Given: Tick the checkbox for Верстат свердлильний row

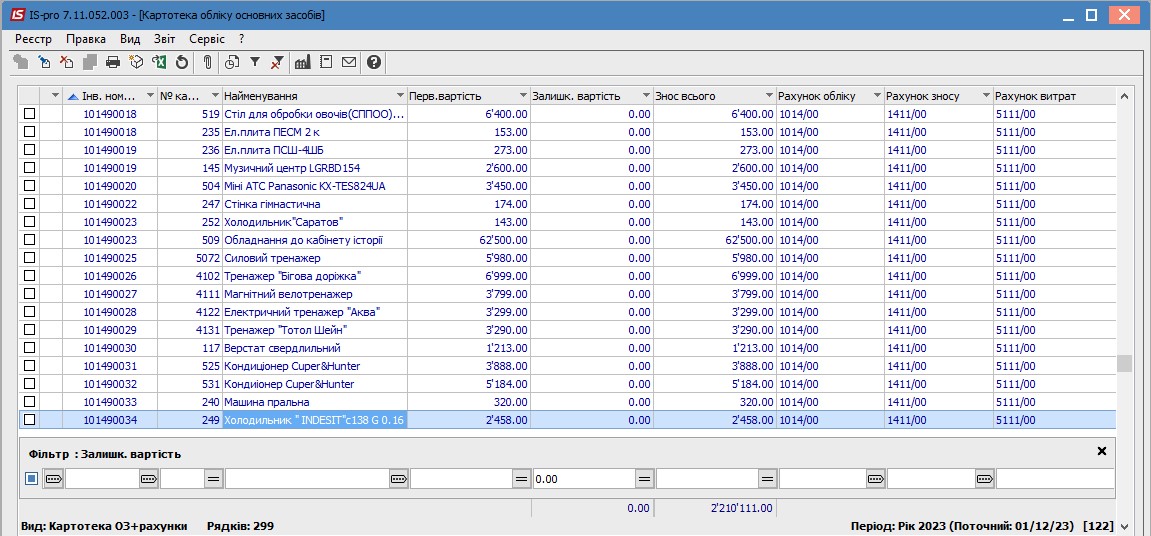Looking at the screenshot, I should [x=29, y=347].
